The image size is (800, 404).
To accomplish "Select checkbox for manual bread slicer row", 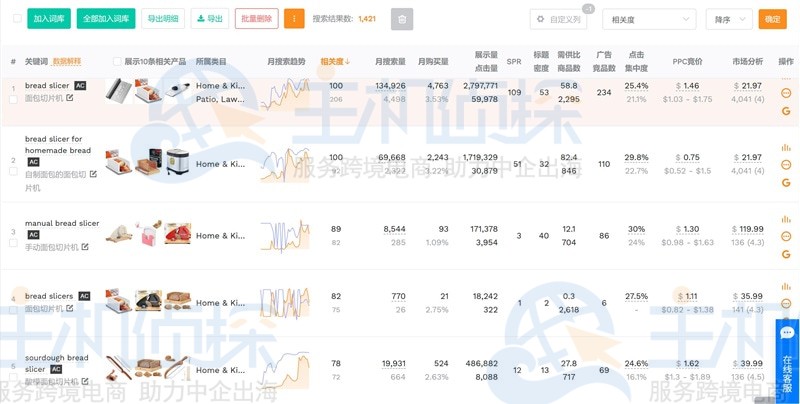I will pos(13,243).
